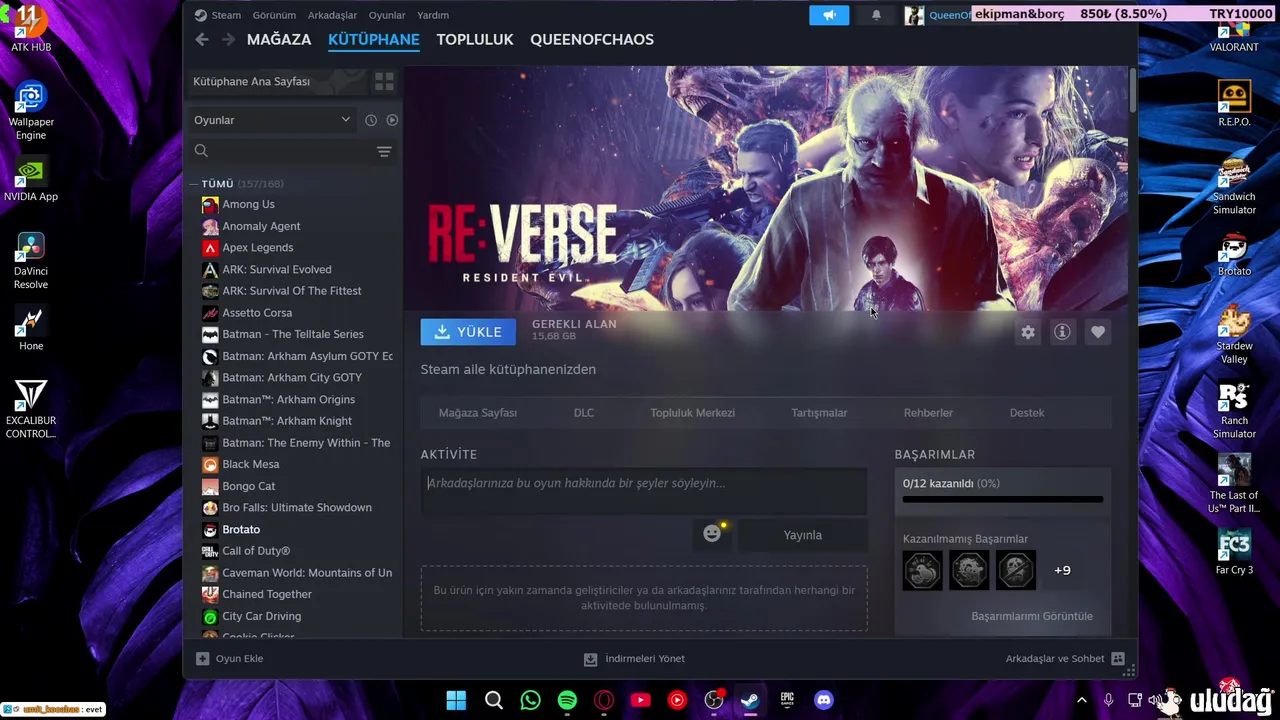Open the Windows Start button
Image resolution: width=1280 pixels, height=720 pixels.
456,700
